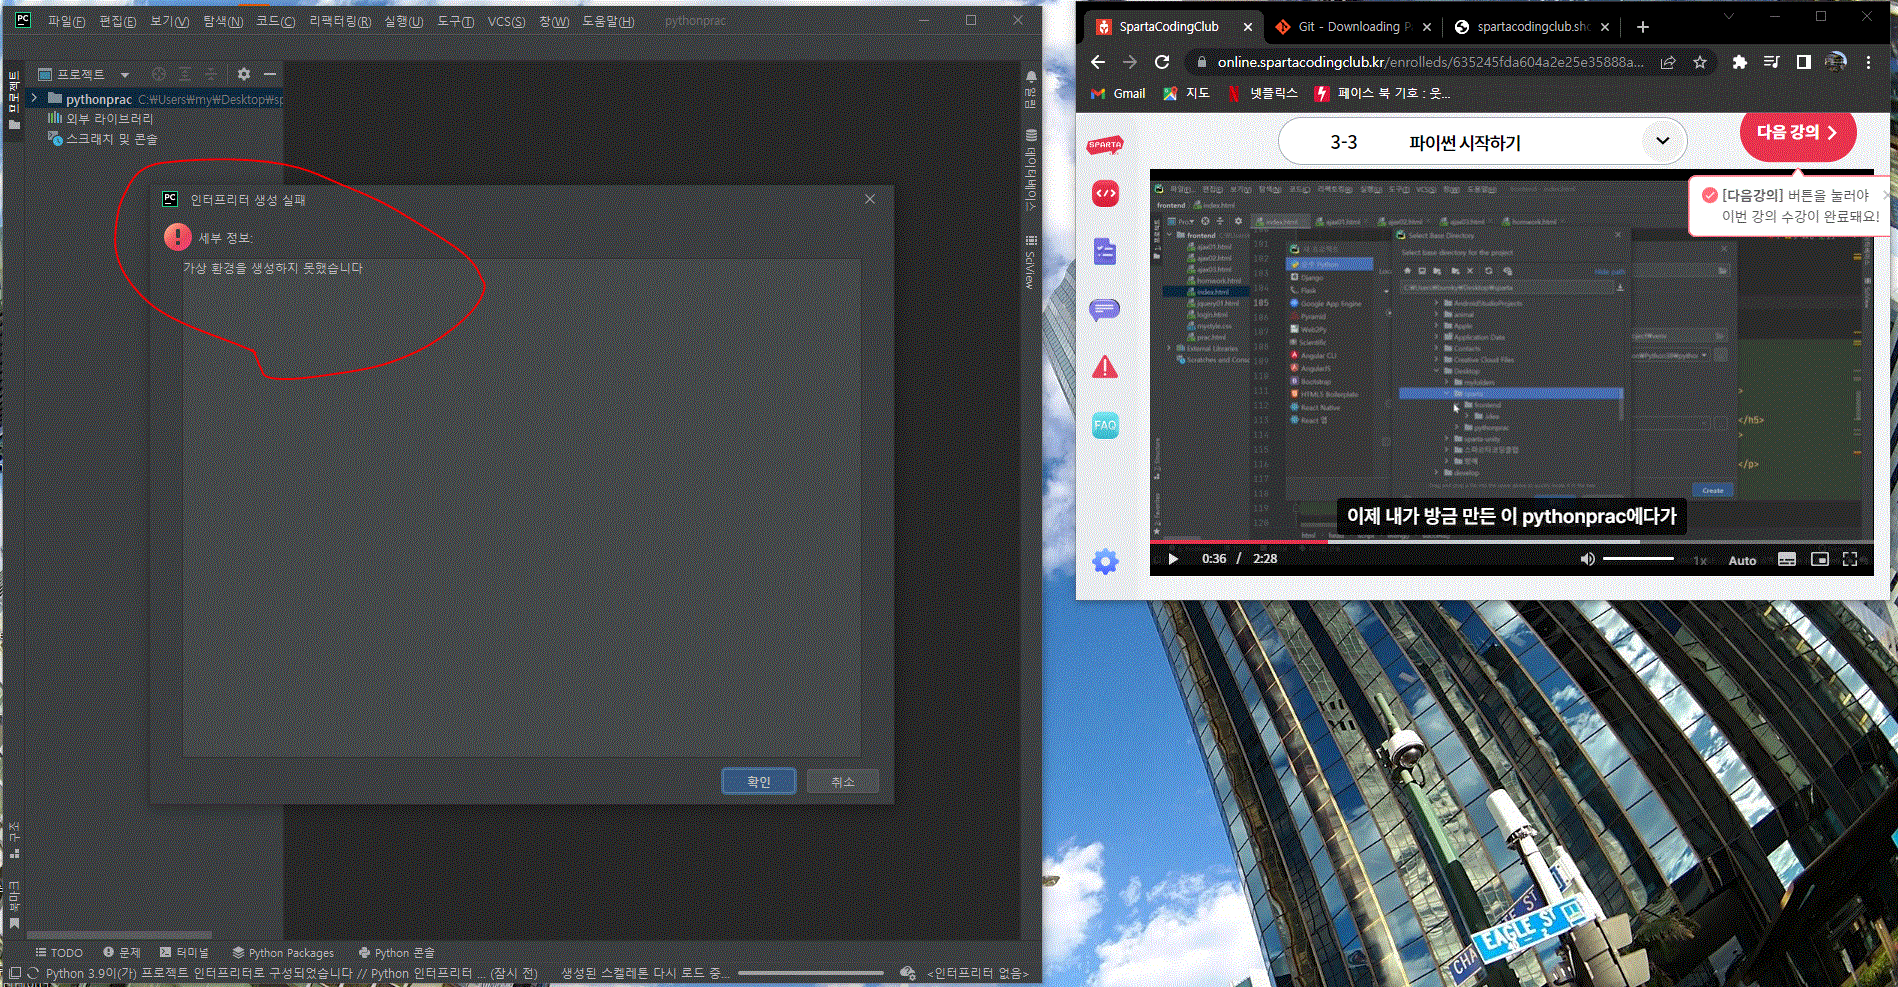Reload the browser page
This screenshot has width=1898, height=987.
[1162, 62]
